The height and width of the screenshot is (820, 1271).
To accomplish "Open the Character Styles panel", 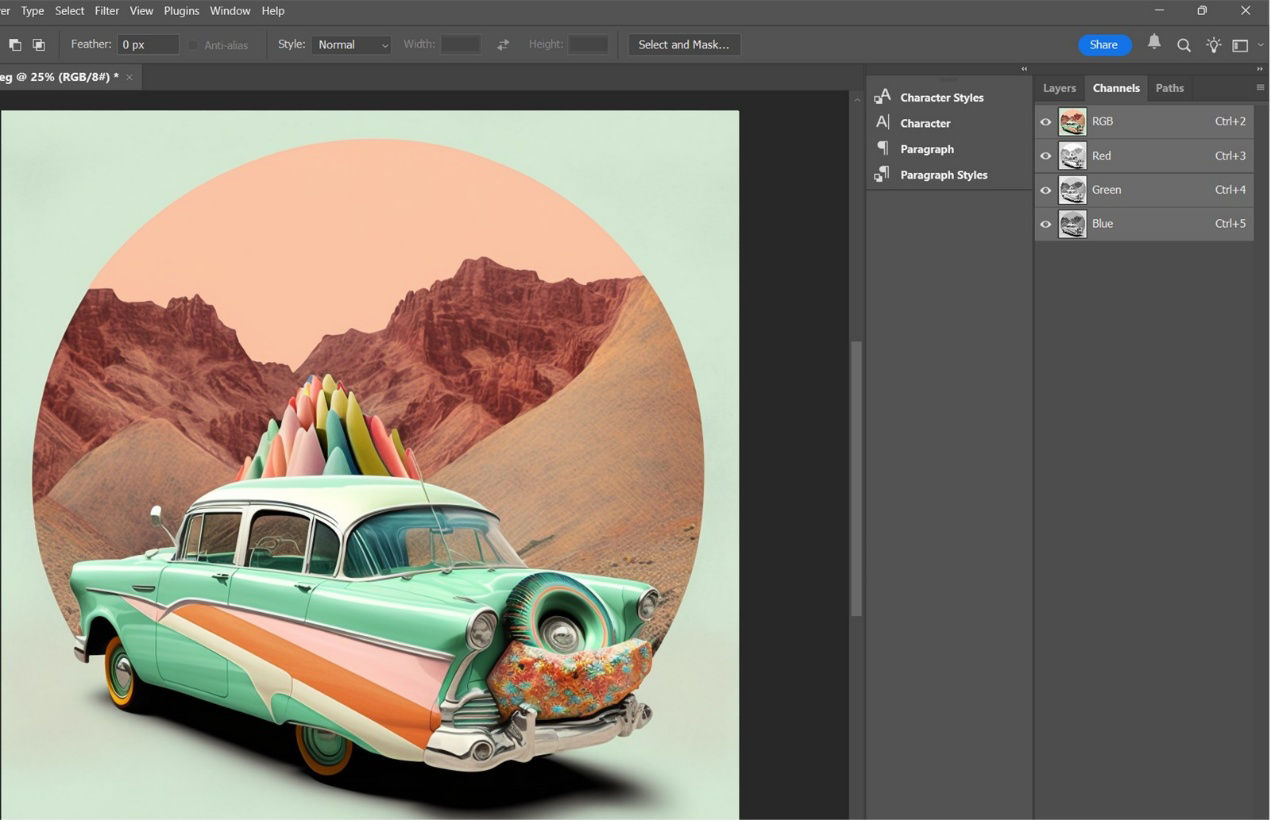I will [940, 97].
